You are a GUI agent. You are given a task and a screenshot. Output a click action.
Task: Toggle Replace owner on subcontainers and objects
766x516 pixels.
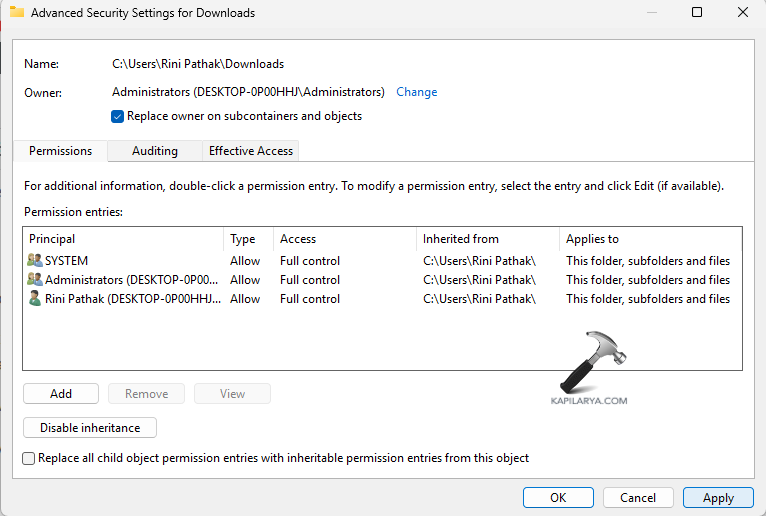[118, 116]
